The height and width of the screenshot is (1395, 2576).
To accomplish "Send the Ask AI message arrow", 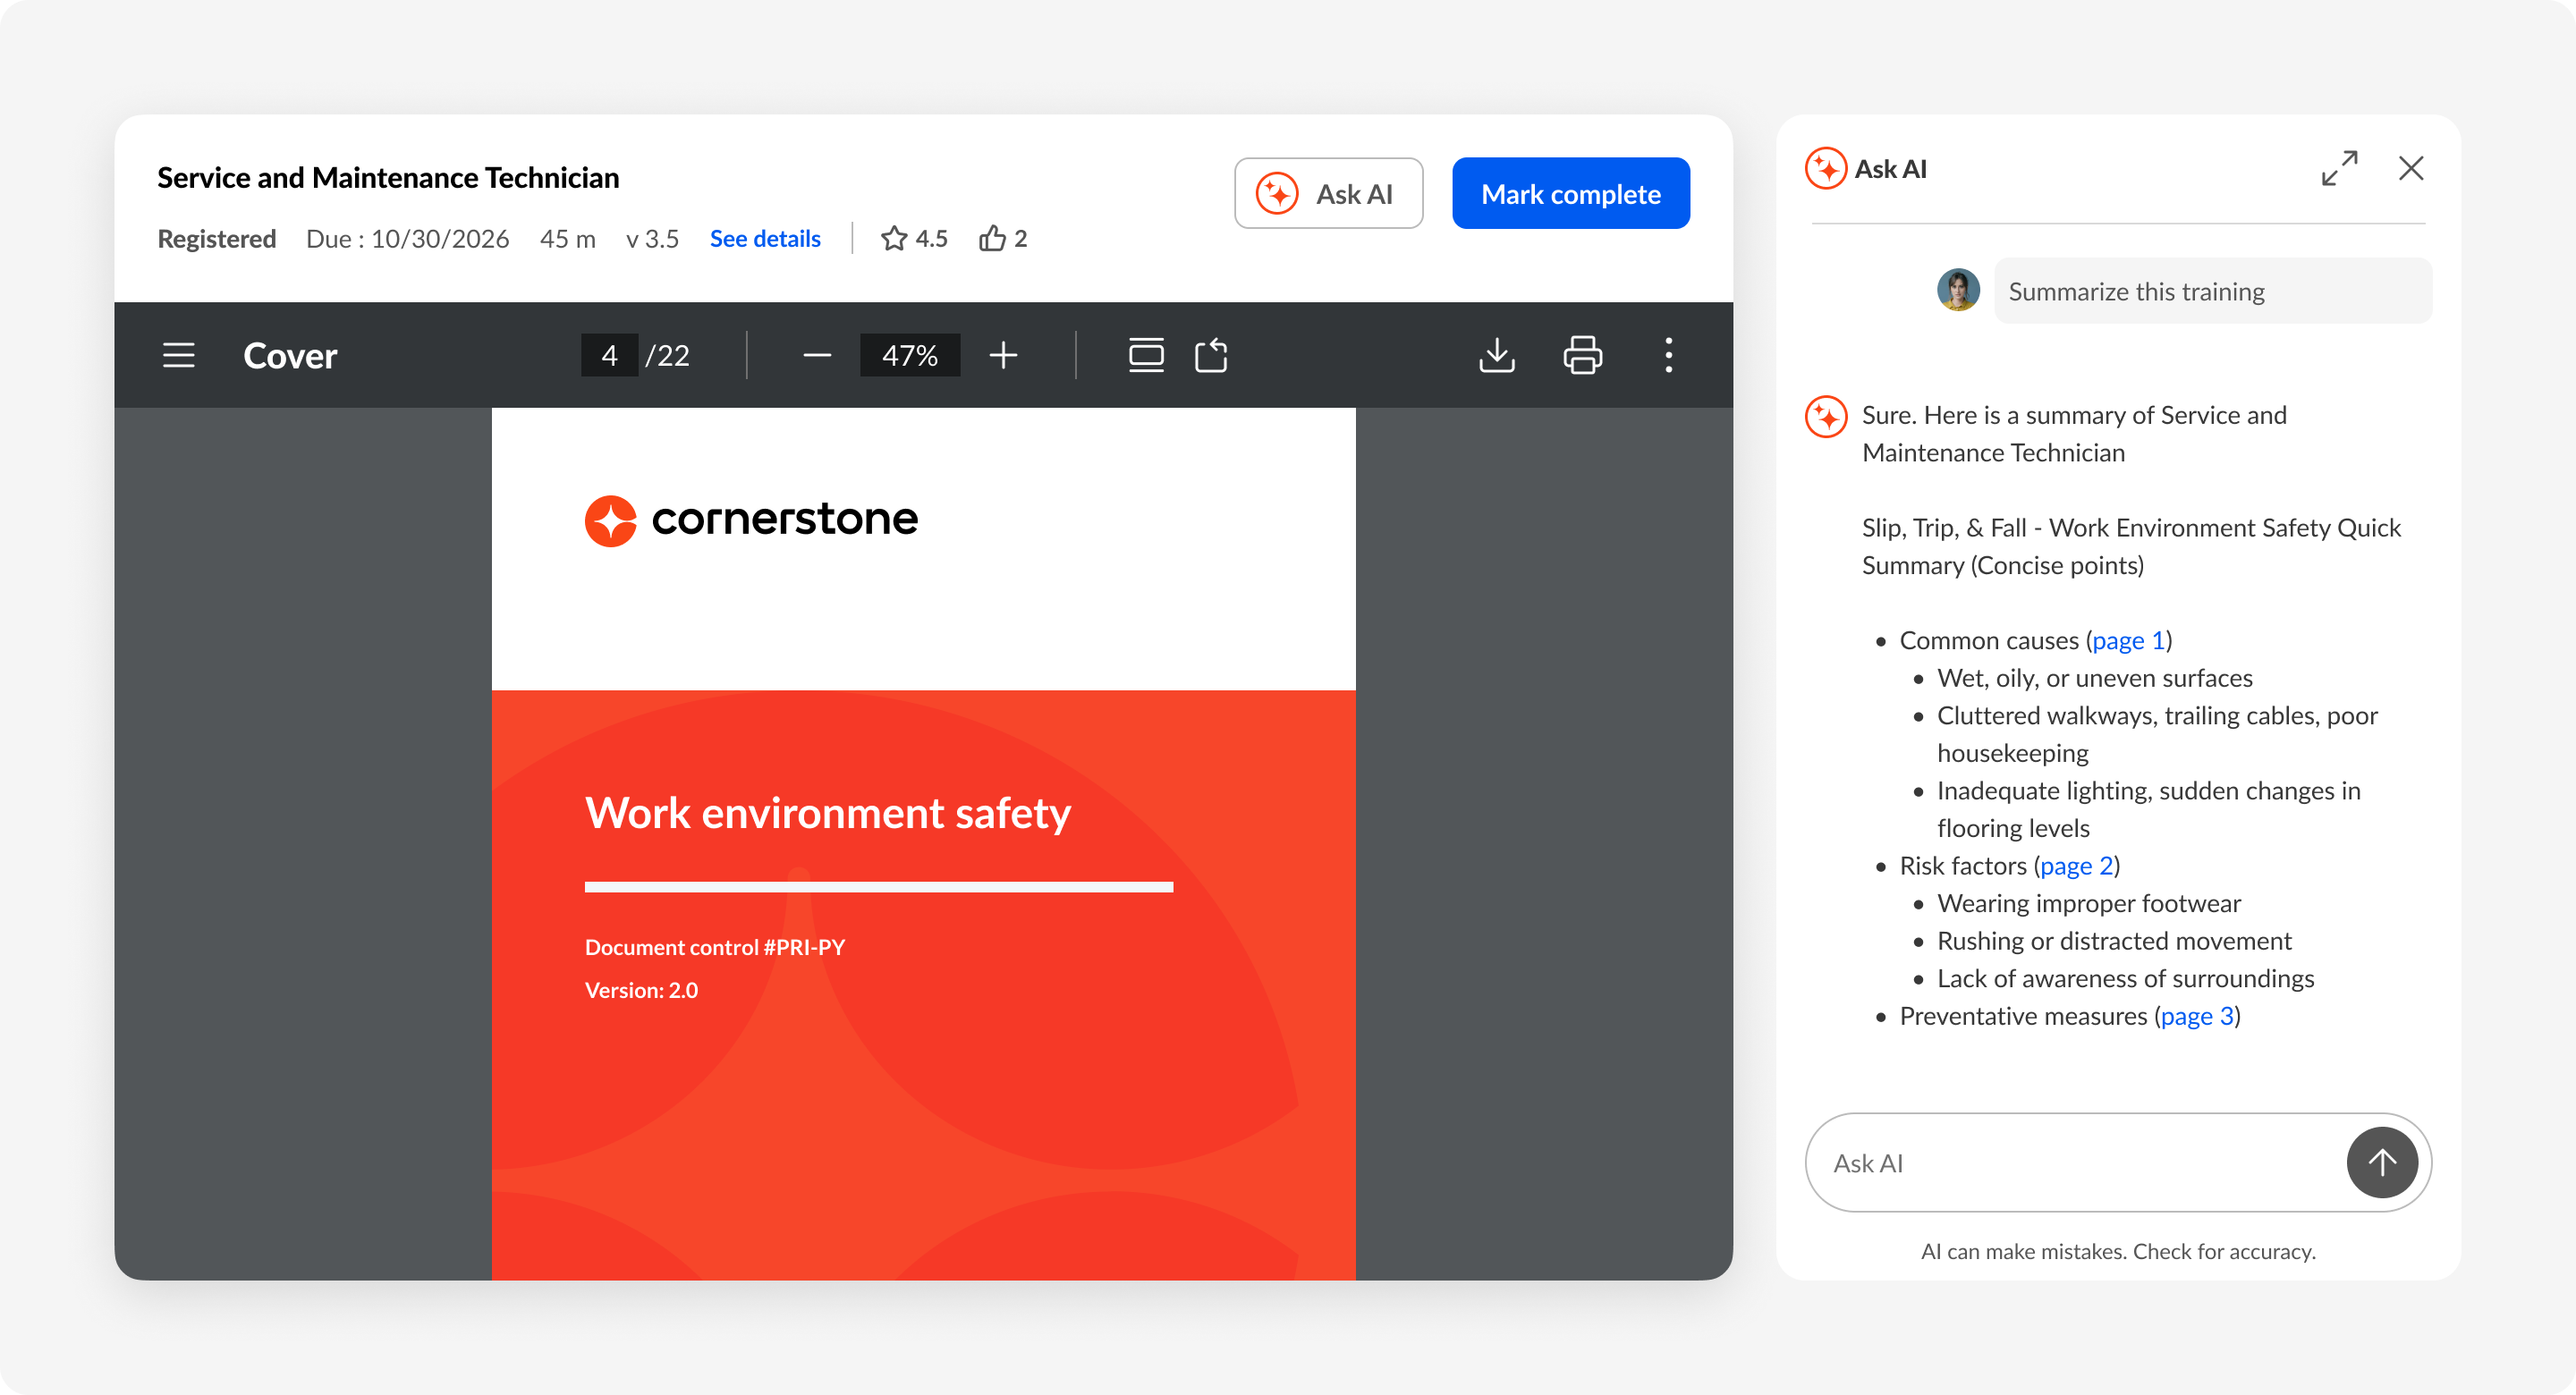I will [2382, 1162].
